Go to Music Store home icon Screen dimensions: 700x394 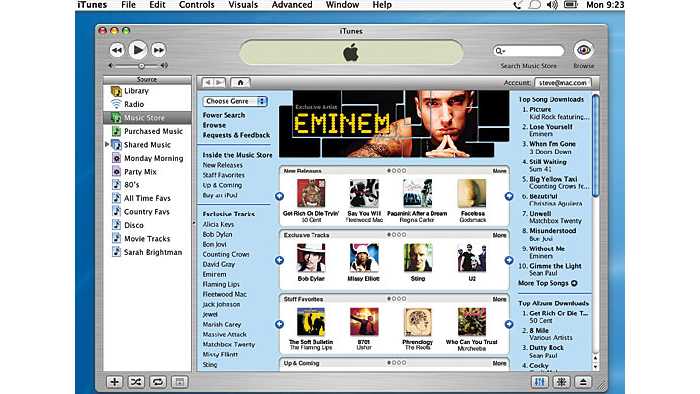pyautogui.click(x=241, y=83)
